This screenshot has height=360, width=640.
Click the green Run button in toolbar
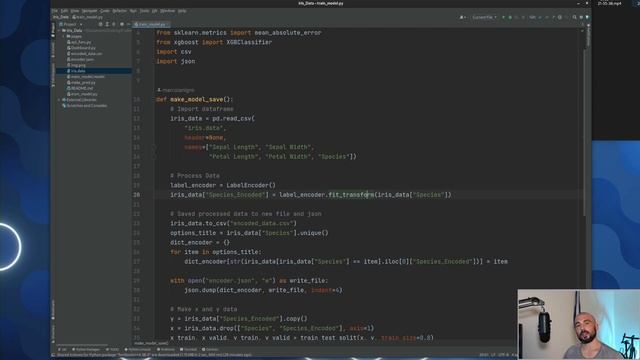pyautogui.click(x=504, y=18)
